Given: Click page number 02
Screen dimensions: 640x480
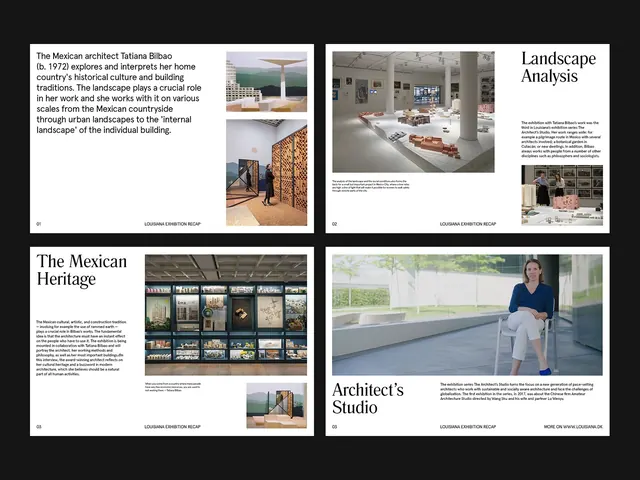Looking at the screenshot, I should (x=334, y=224).
